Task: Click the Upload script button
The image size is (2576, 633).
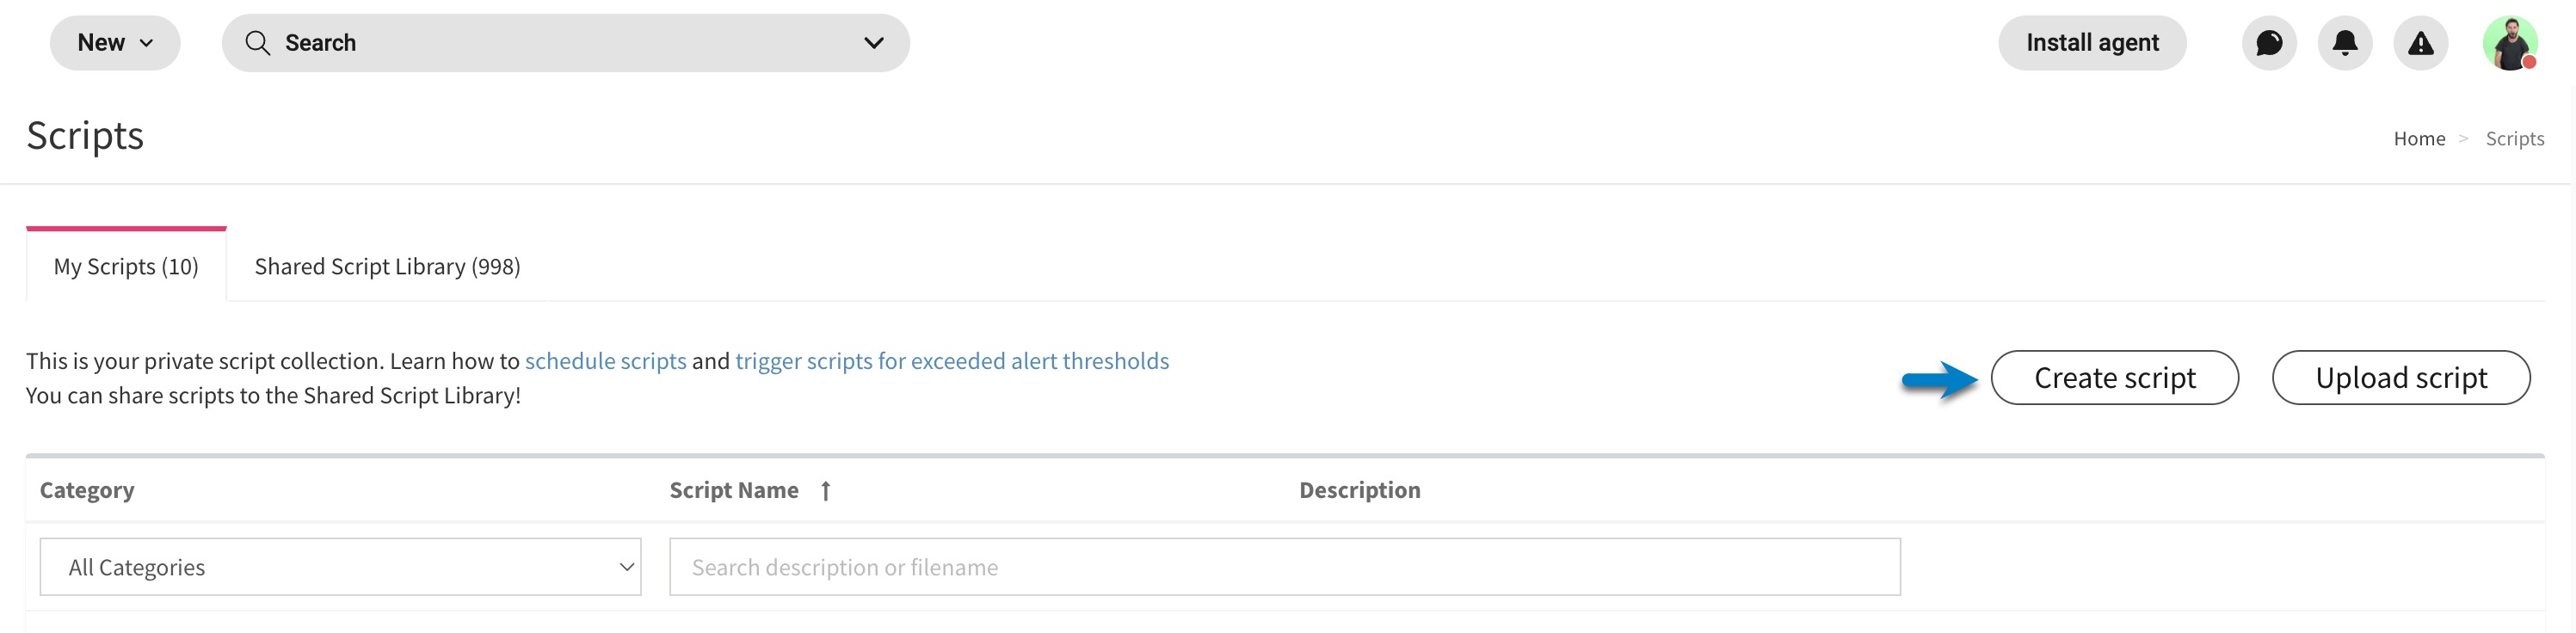Action: pyautogui.click(x=2401, y=378)
